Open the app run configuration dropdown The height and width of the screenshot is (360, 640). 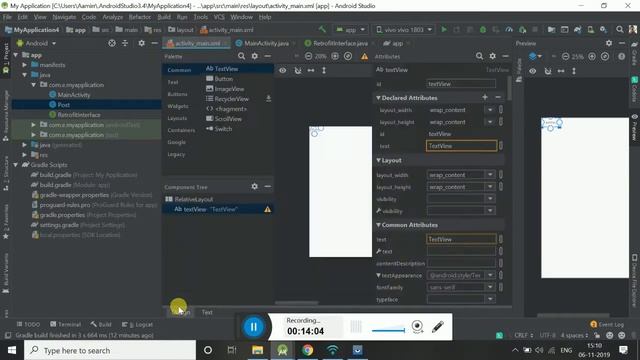click(x=350, y=30)
